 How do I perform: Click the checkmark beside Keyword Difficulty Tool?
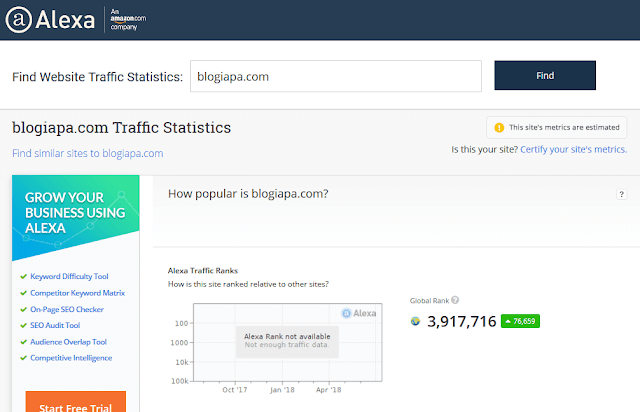pyautogui.click(x=23, y=276)
